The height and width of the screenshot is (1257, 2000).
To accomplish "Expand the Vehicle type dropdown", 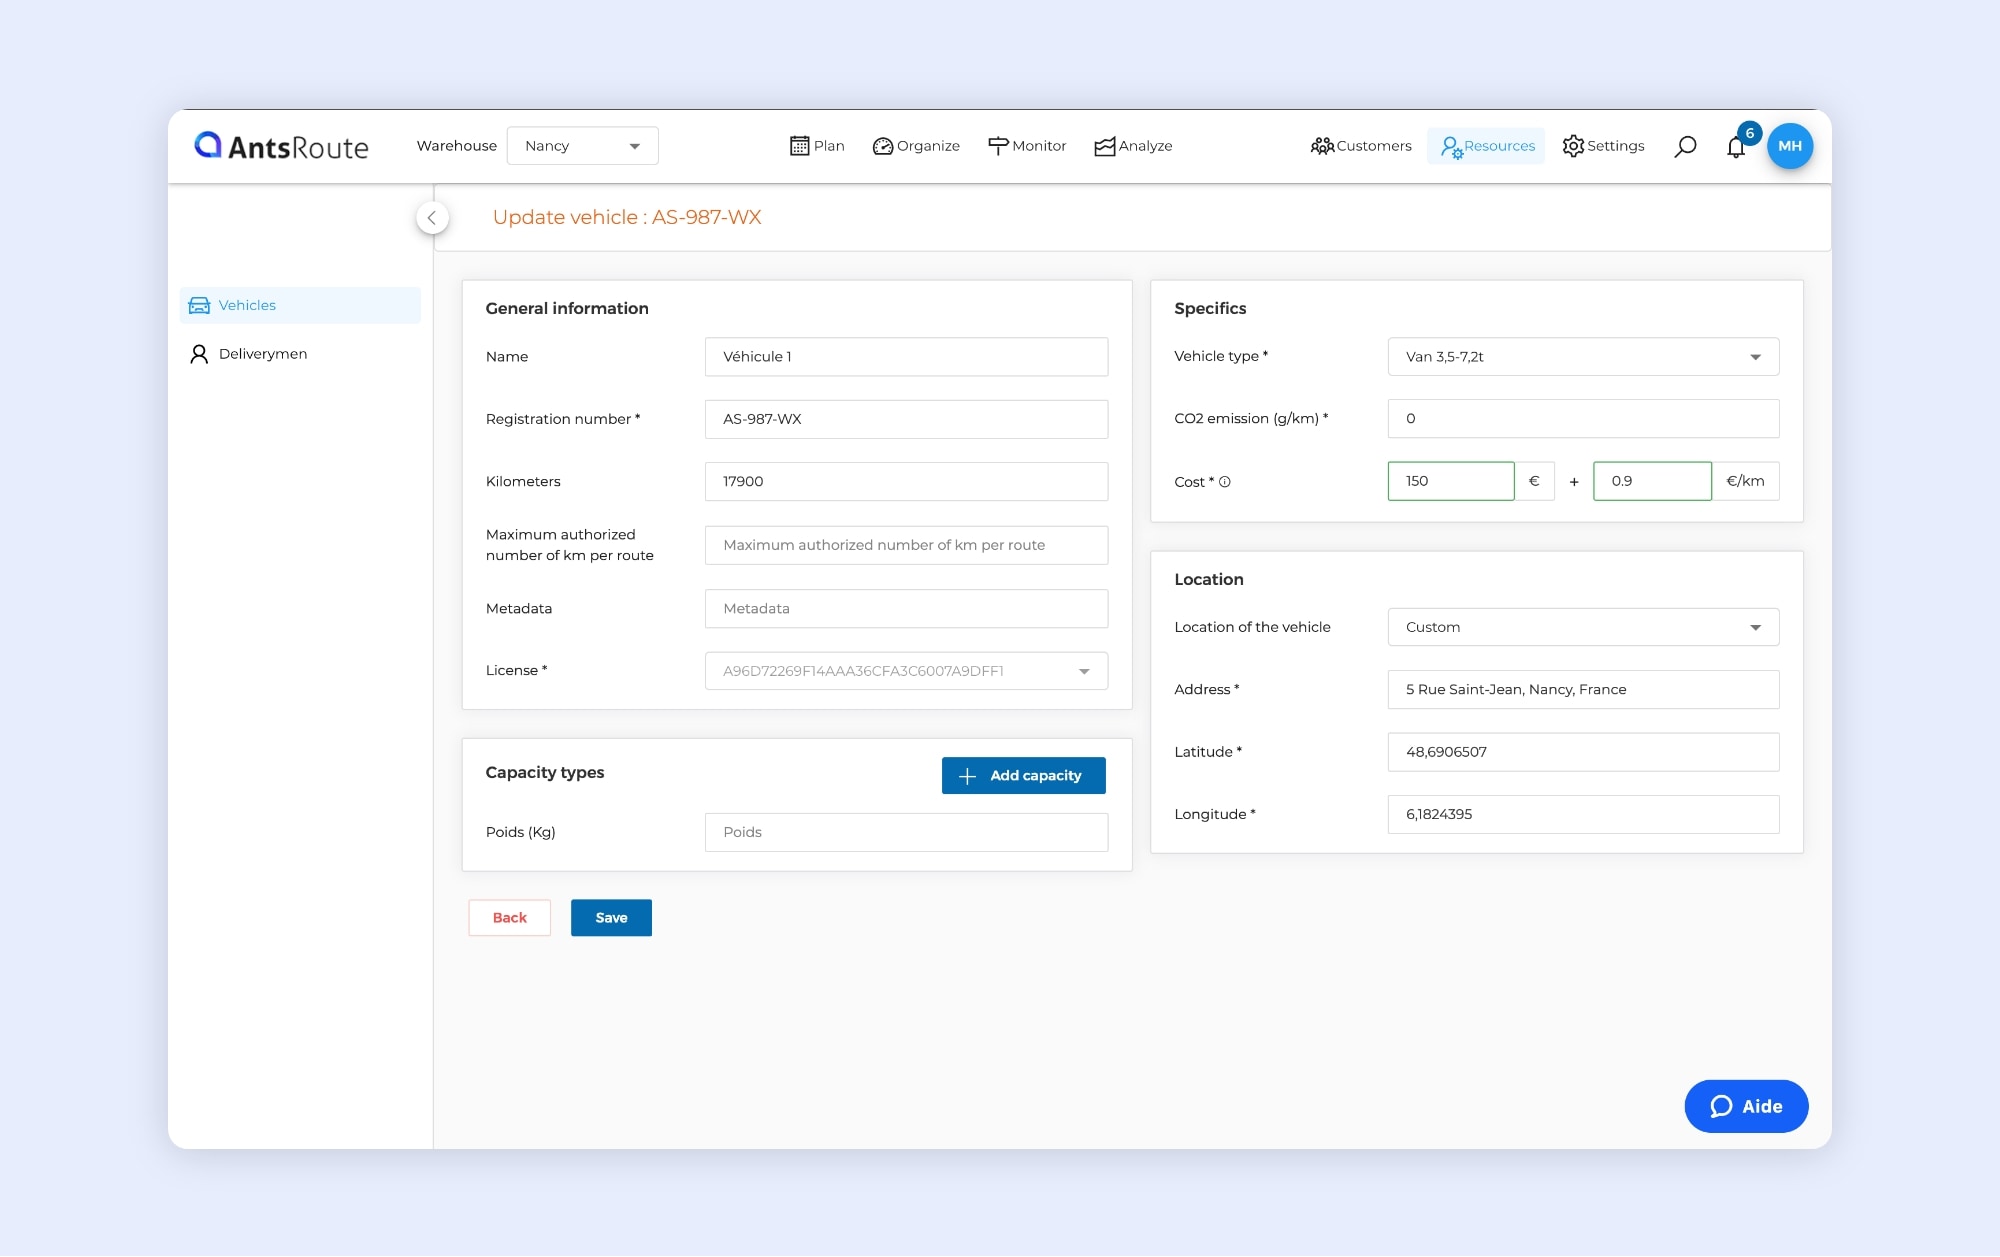I will pyautogui.click(x=1583, y=357).
